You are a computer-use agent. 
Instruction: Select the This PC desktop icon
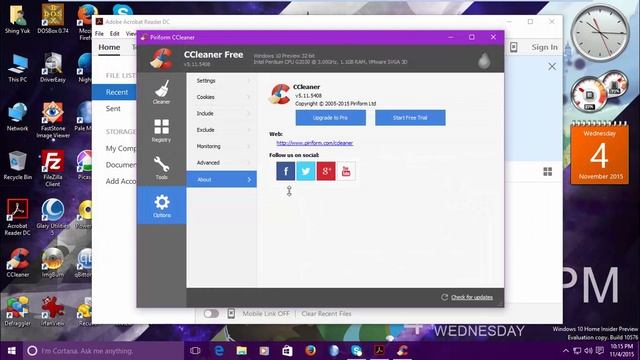18,69
